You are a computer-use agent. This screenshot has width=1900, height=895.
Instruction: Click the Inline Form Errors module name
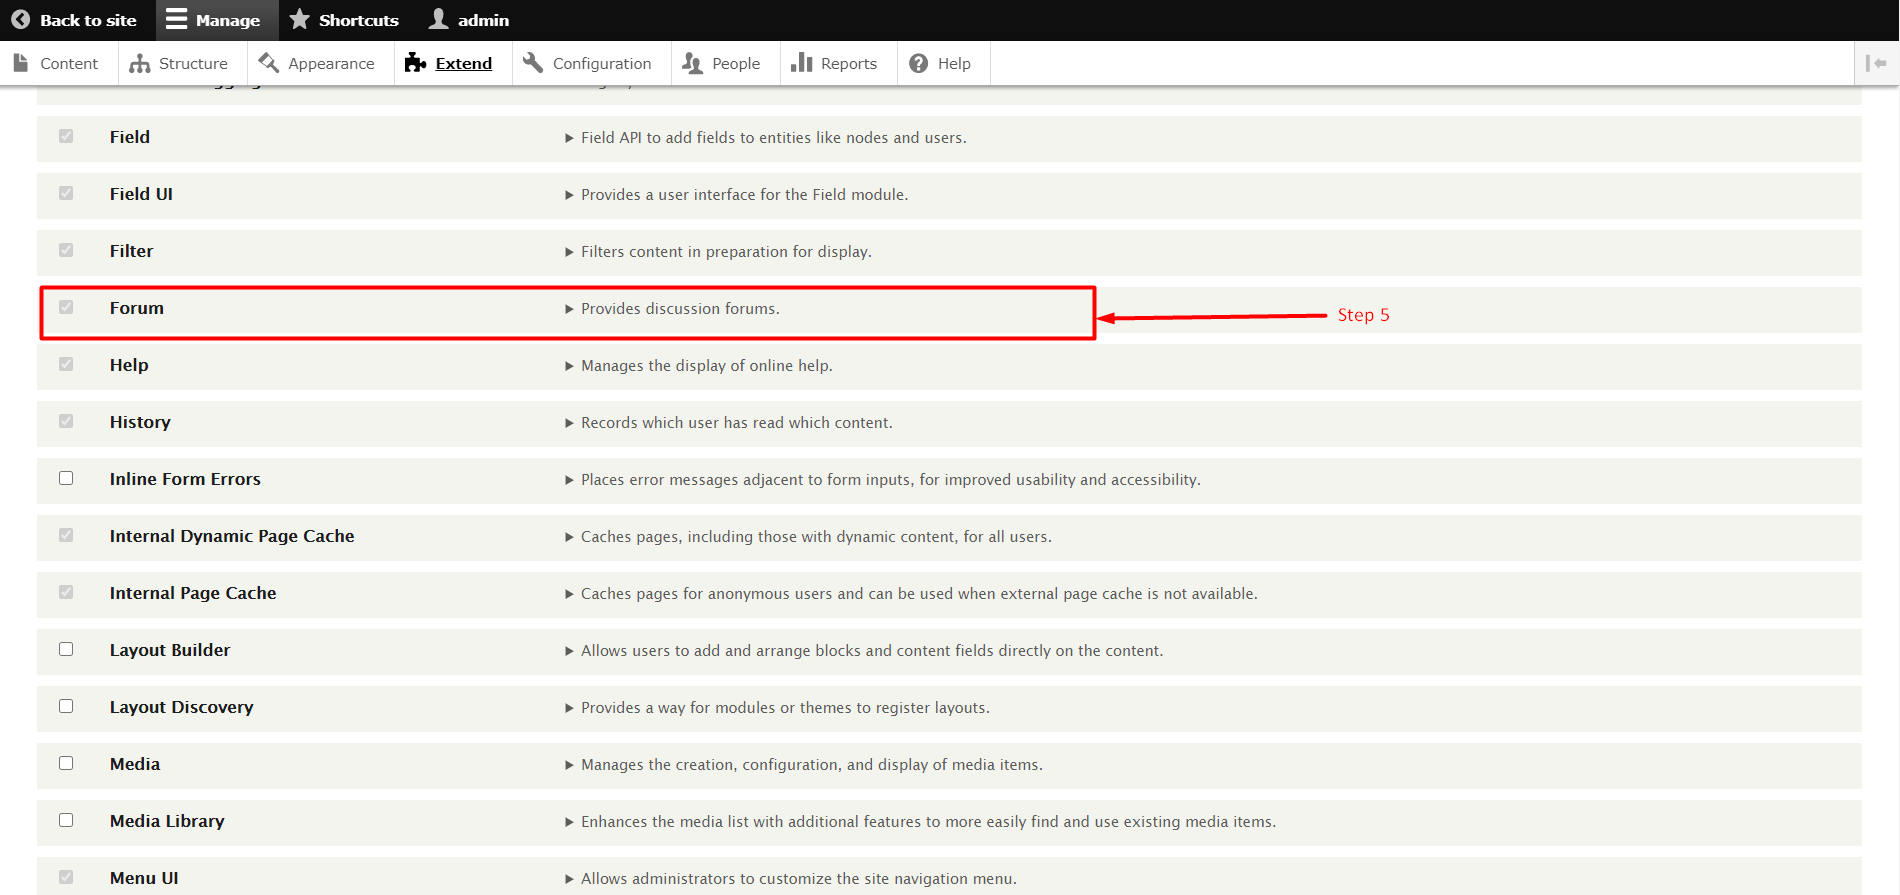click(x=185, y=479)
